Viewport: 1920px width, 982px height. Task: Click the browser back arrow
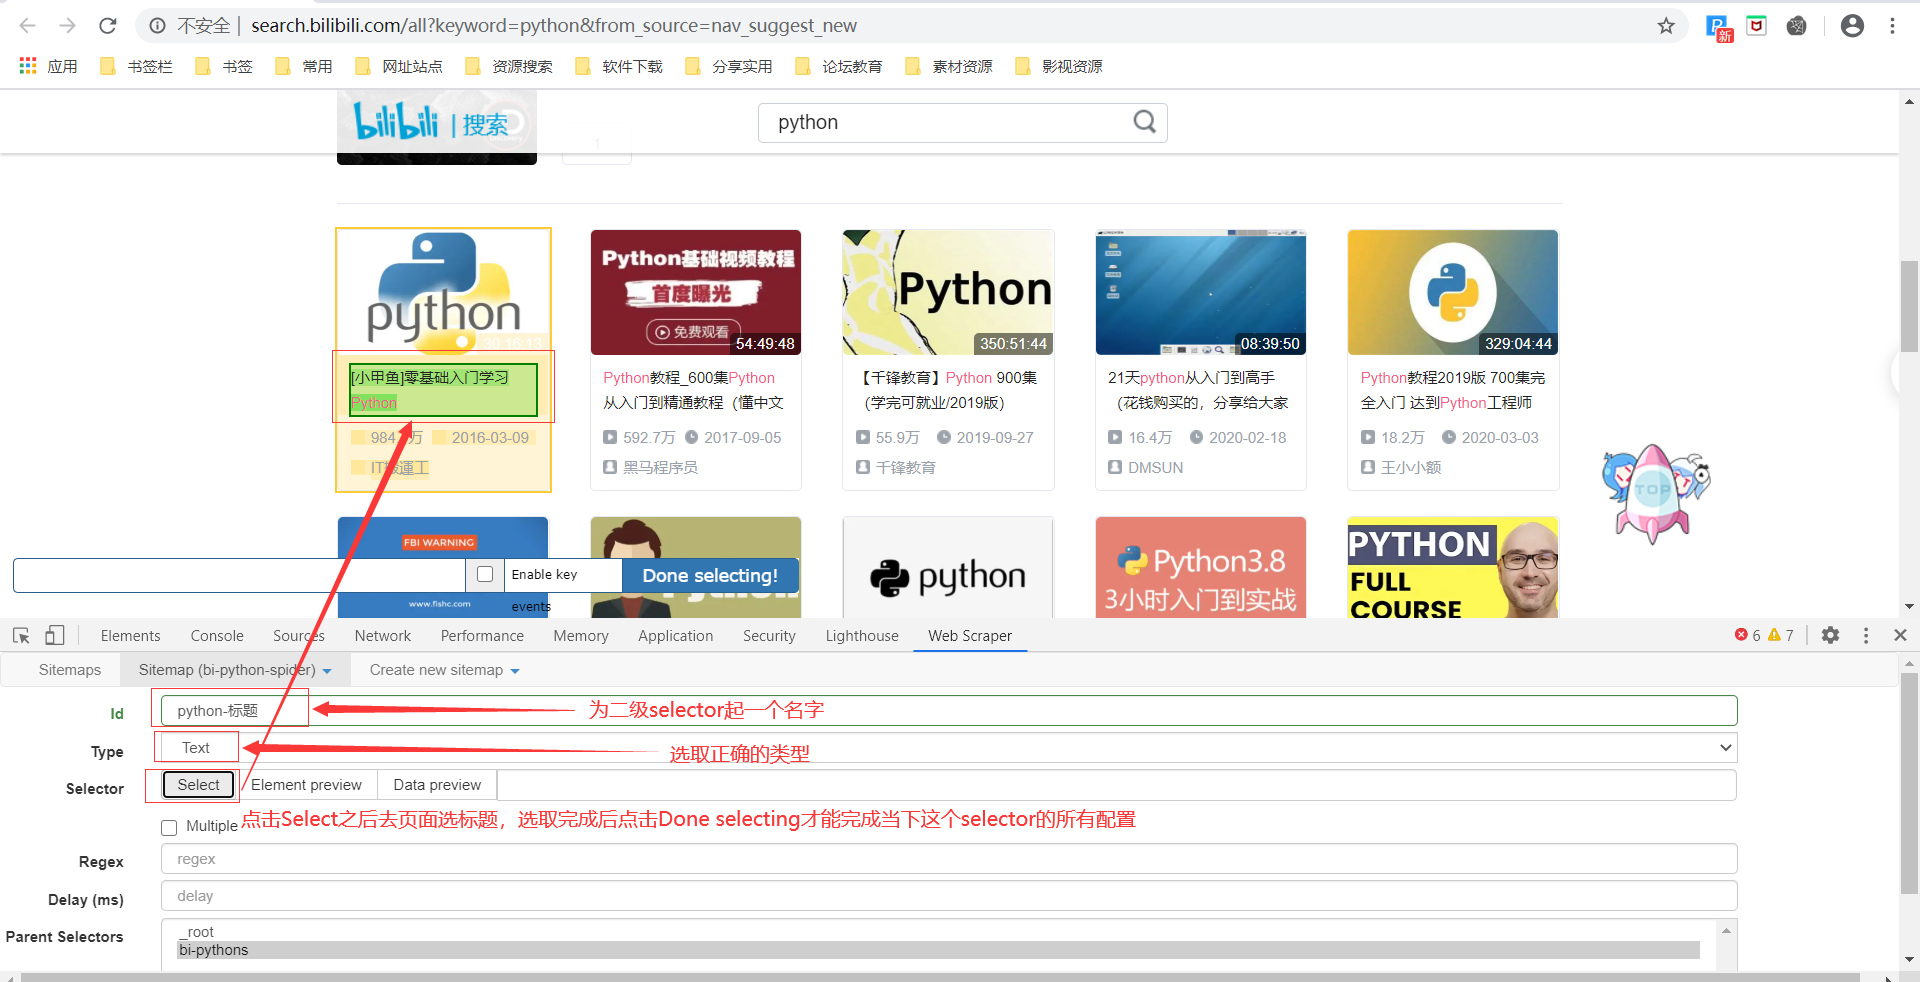[27, 26]
